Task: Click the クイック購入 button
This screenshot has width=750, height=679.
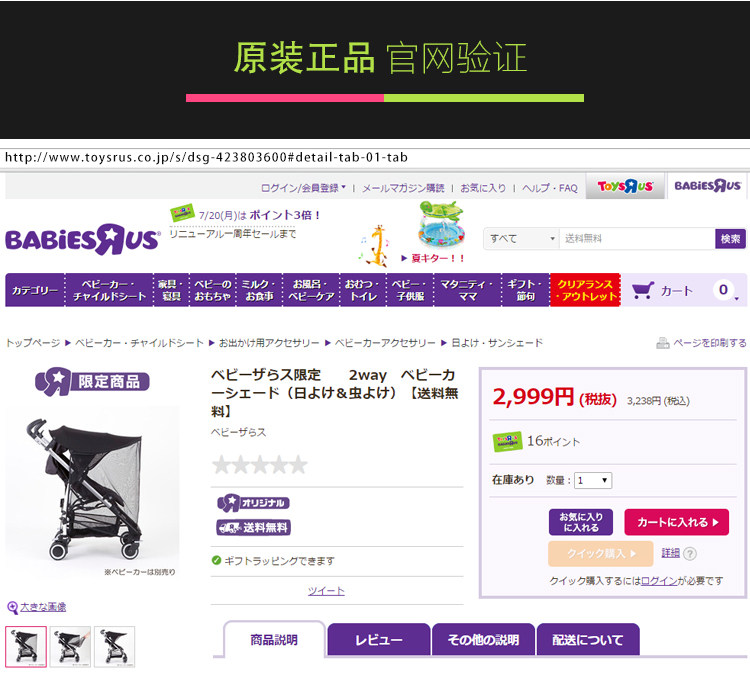Action: tap(601, 554)
